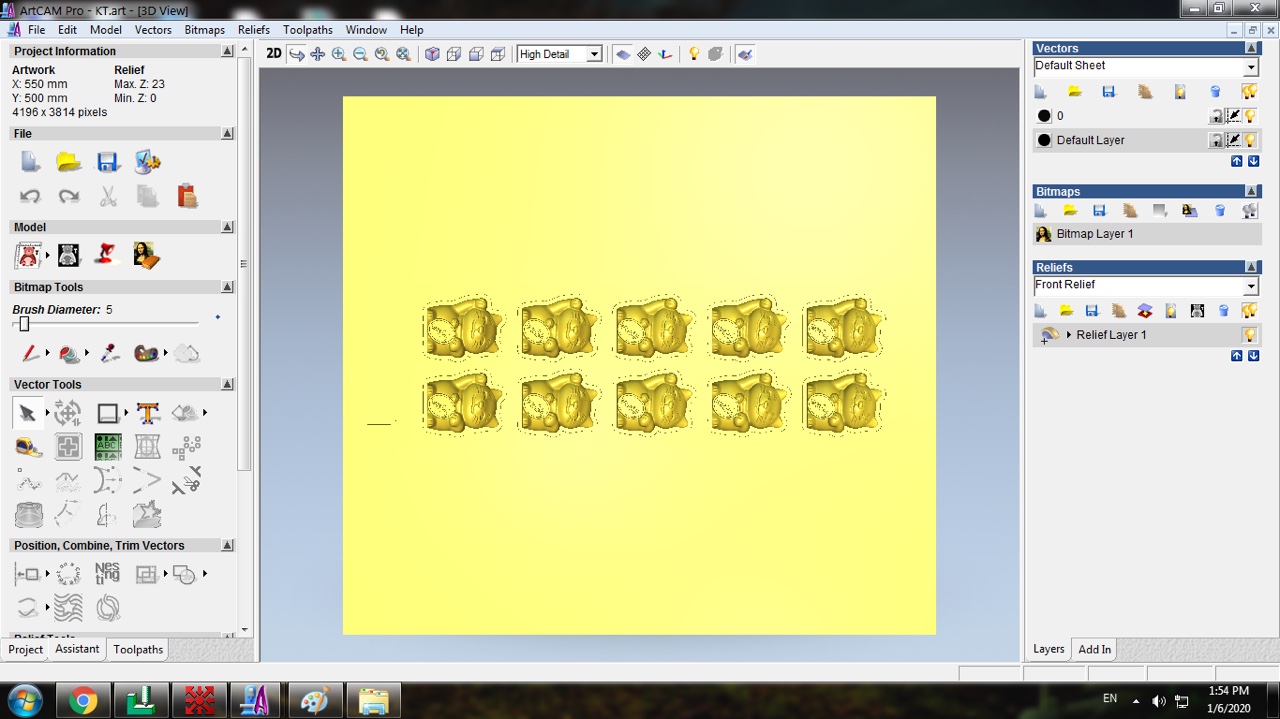Click the Twist/rotate view arrow icon
1280x719 pixels.
pyautogui.click(x=297, y=54)
